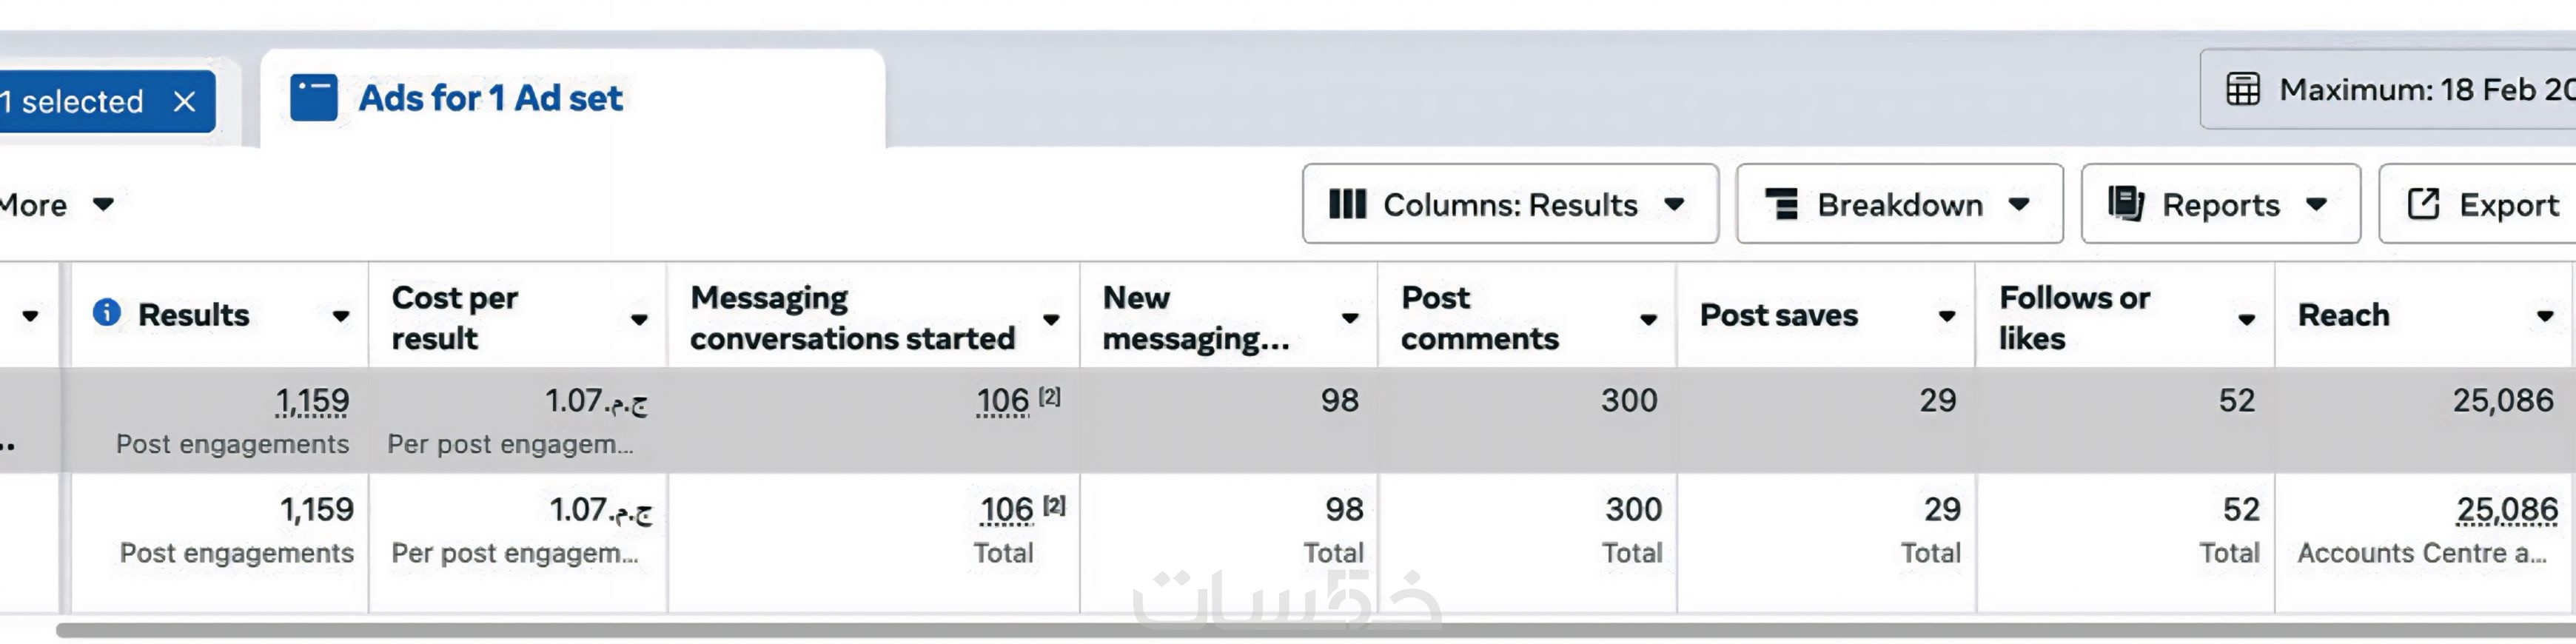This screenshot has height=644, width=2576.
Task: Click the X on the 1 selected chip
Action: (184, 101)
